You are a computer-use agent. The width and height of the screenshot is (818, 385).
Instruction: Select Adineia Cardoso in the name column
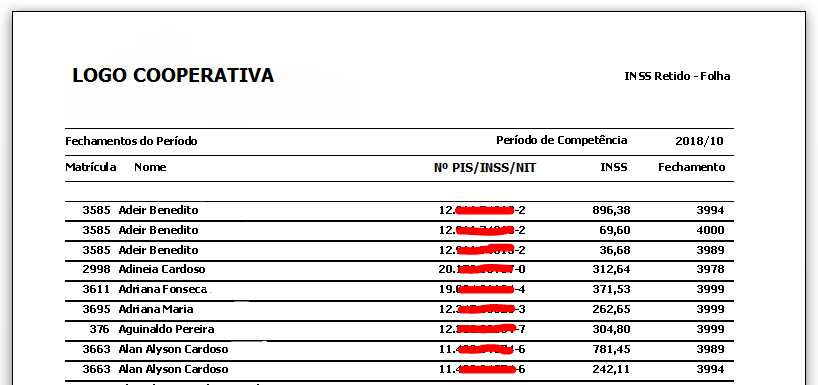pyautogui.click(x=162, y=270)
